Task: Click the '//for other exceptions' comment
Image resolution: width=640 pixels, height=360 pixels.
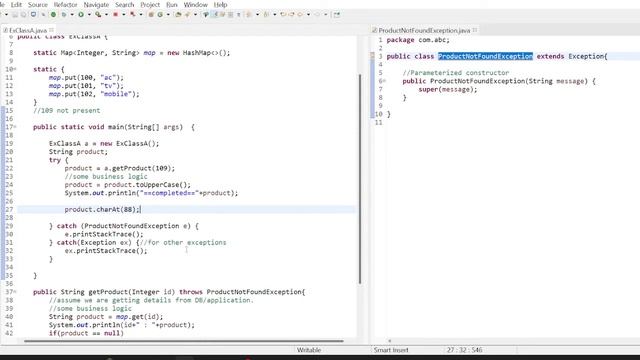Action: (x=183, y=242)
